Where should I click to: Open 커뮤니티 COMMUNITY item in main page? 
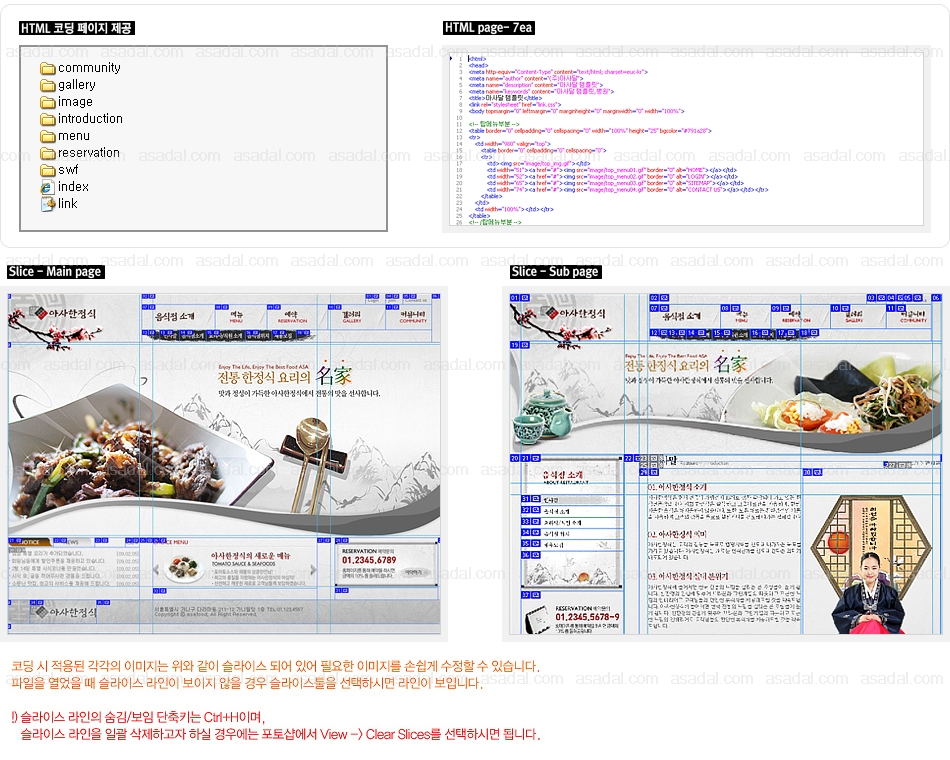413,316
